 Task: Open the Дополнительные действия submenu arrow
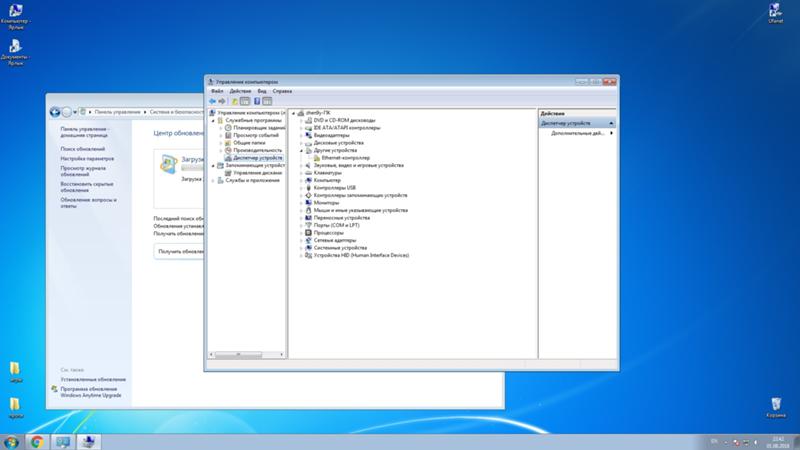611,133
